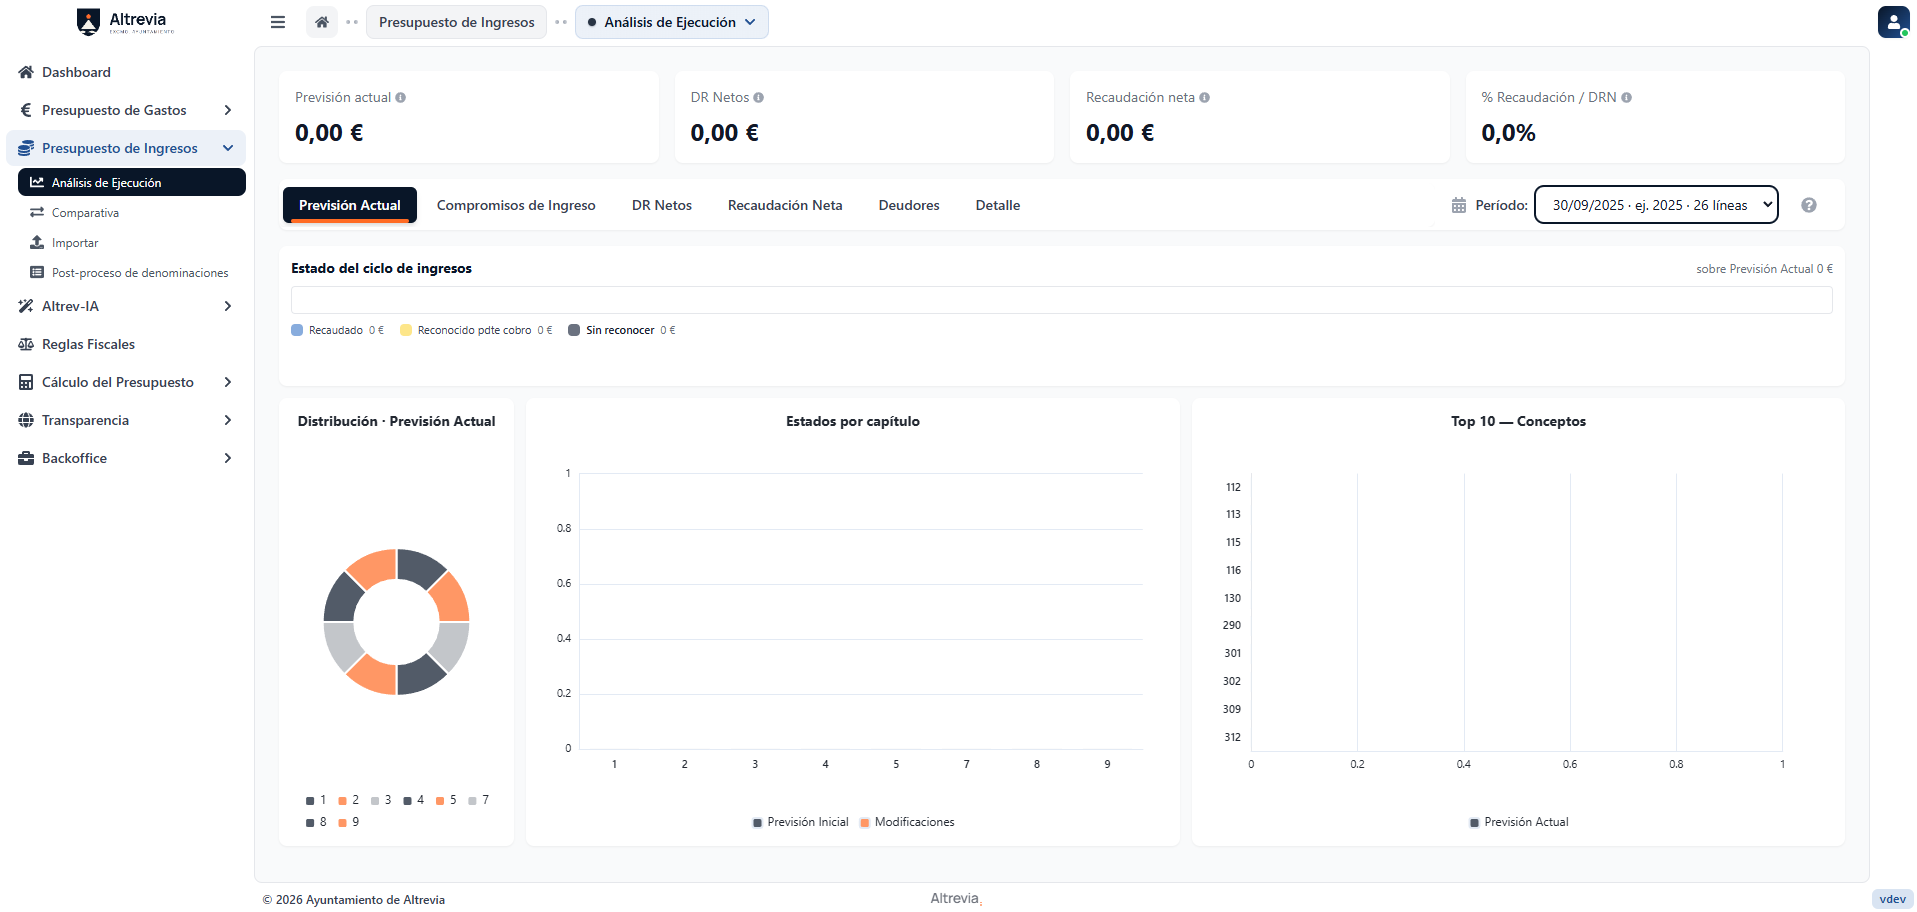Click the help question mark beside Período

tap(1808, 205)
